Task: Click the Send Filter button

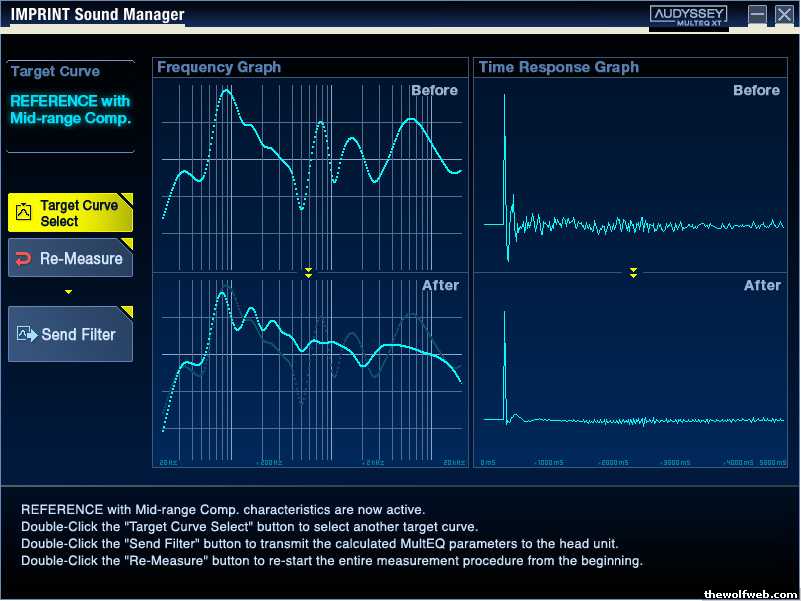Action: [x=70, y=334]
